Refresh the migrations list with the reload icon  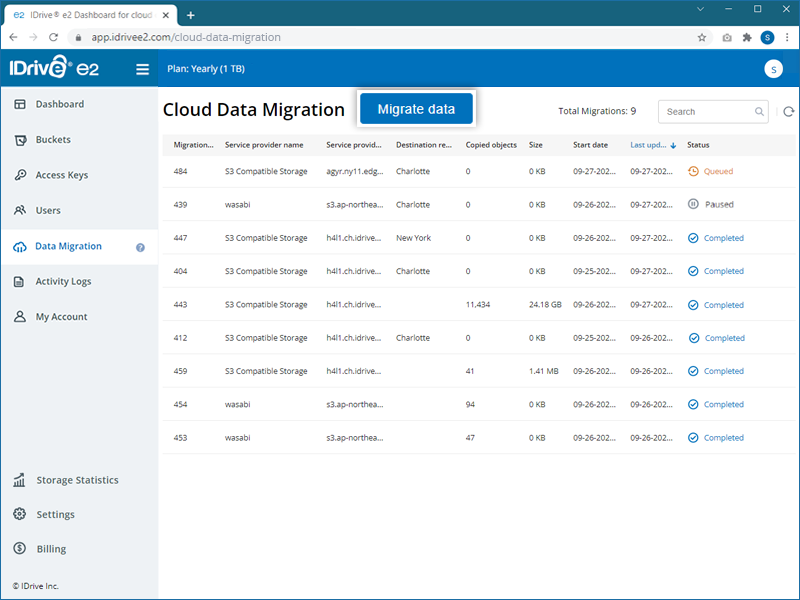click(788, 112)
